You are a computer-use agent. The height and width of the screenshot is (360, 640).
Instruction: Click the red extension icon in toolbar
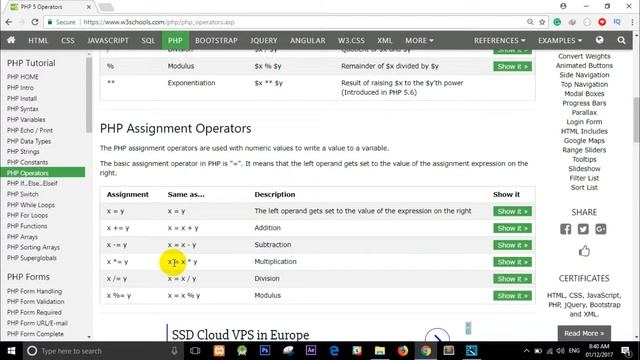(x=602, y=22)
